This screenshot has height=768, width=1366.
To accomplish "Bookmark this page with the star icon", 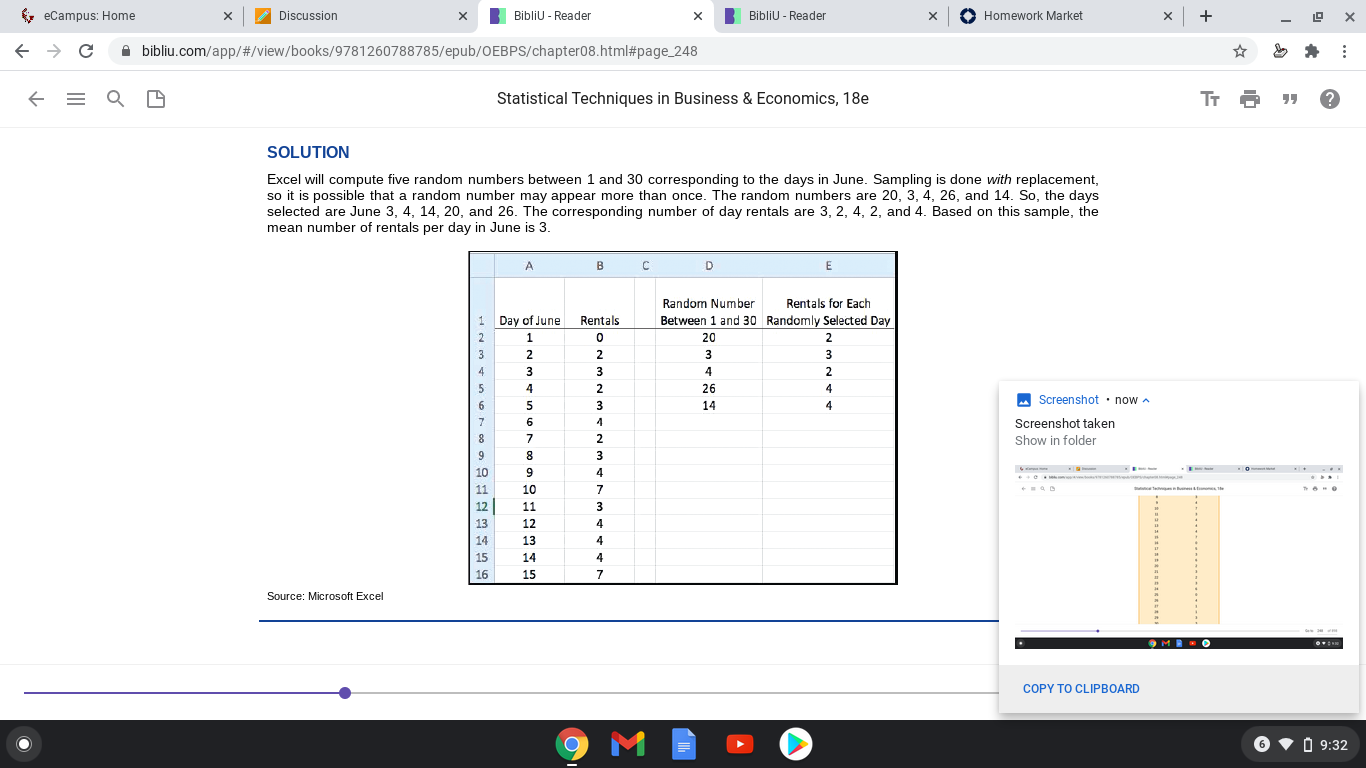I will (1240, 51).
